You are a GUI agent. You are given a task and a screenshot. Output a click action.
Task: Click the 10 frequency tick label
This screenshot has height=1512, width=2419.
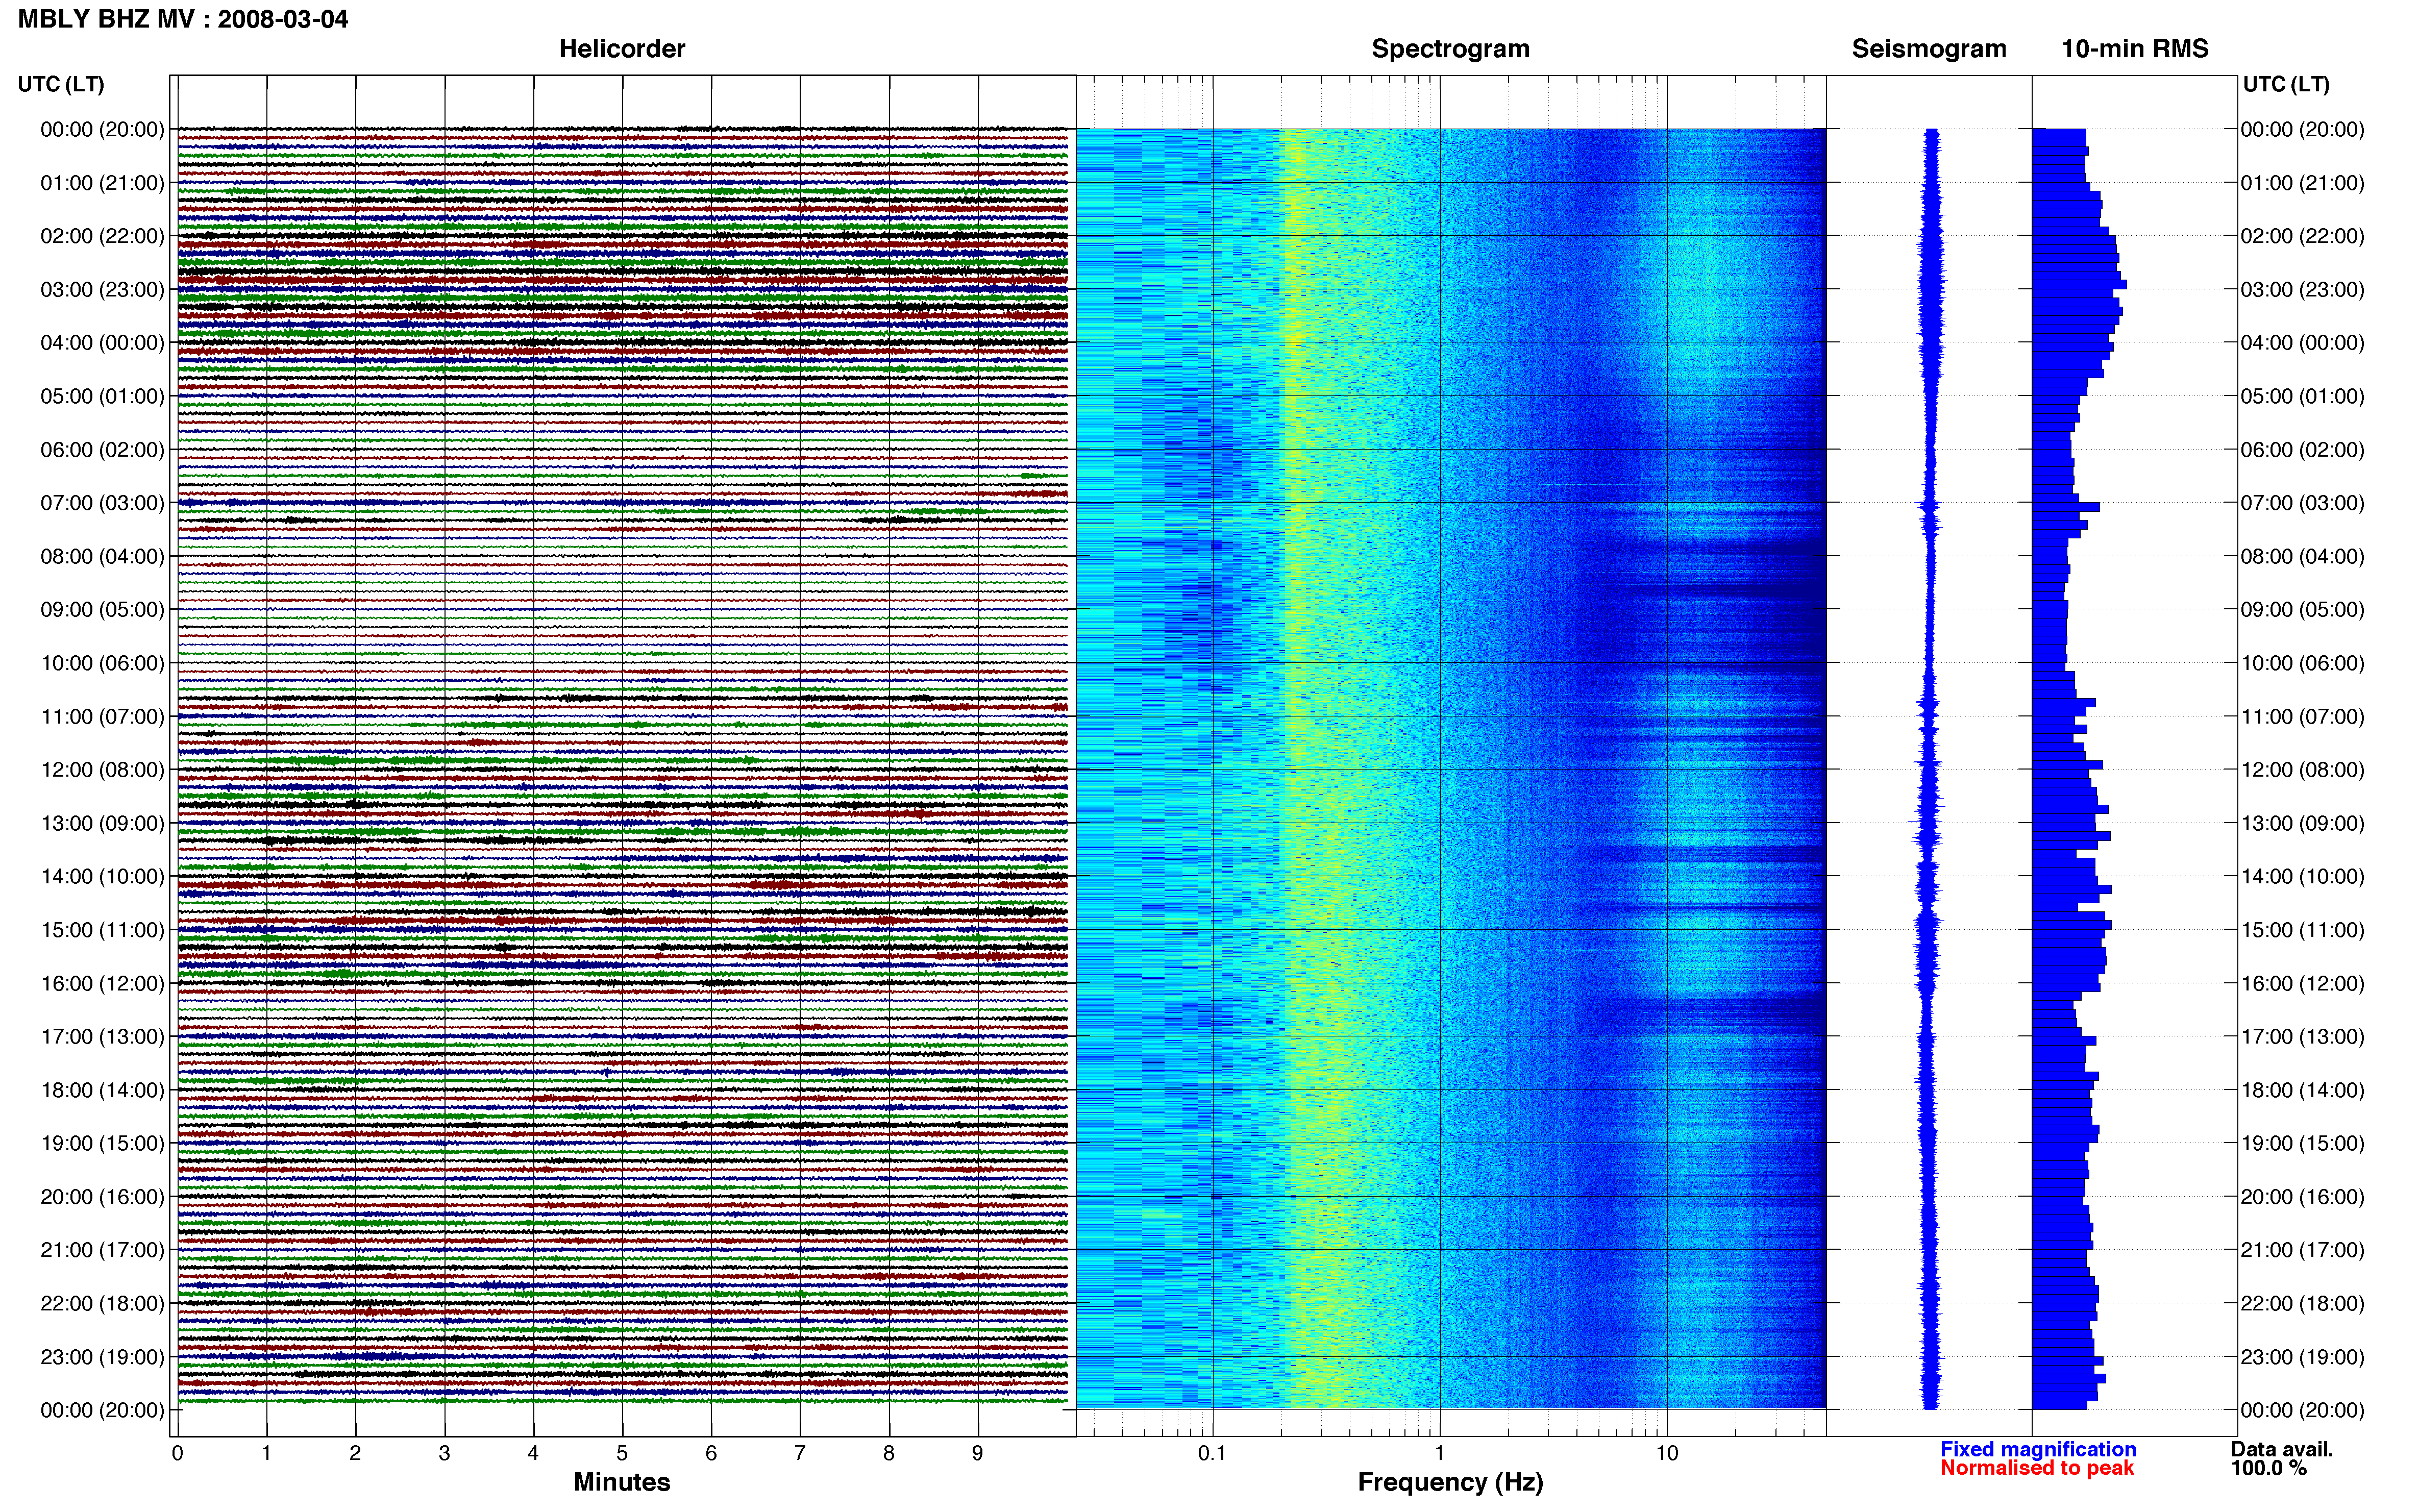[1667, 1454]
